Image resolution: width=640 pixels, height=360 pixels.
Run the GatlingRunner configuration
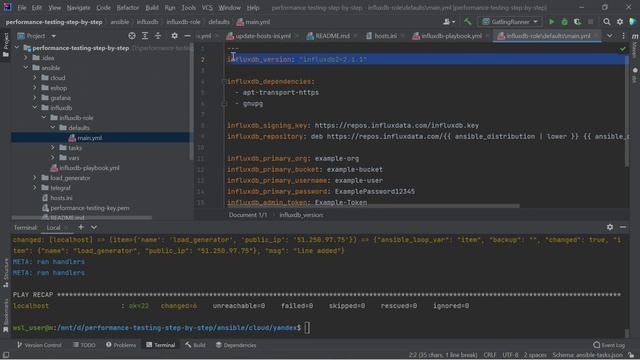click(551, 22)
